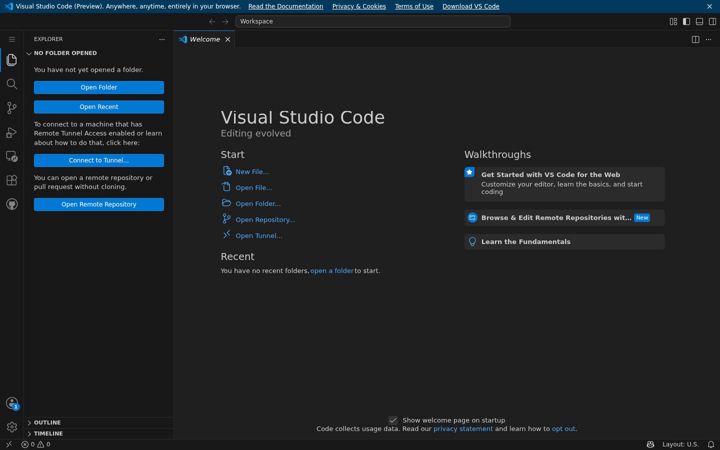Open editor More Actions ellipsis
This screenshot has width=720, height=450.
pyautogui.click(x=709, y=39)
